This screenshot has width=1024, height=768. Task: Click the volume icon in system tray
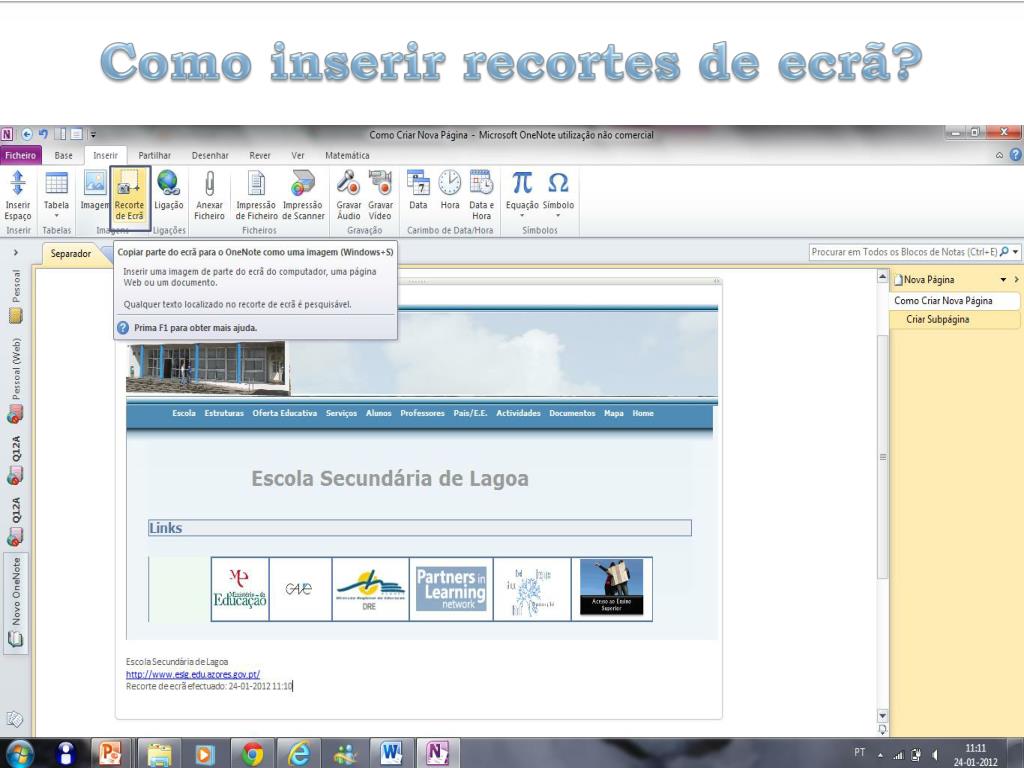coord(935,755)
